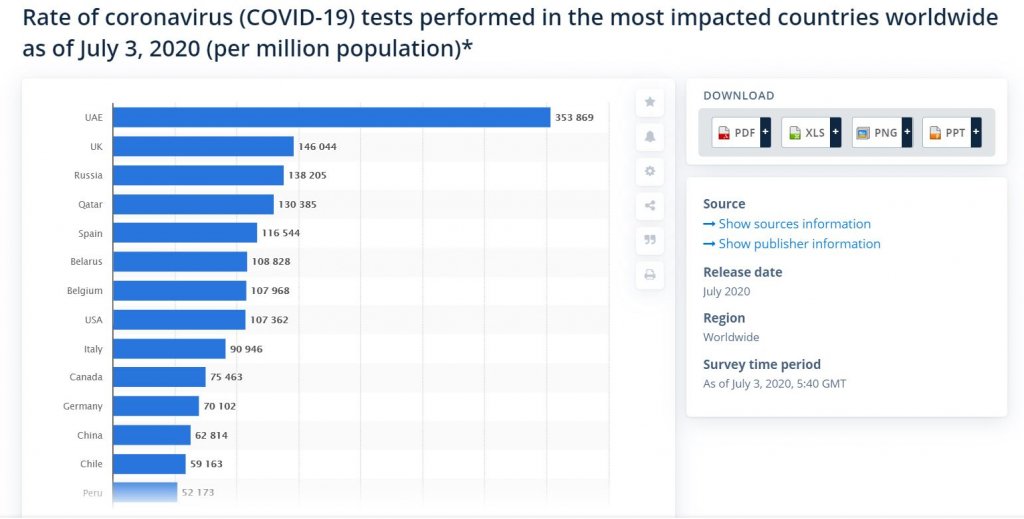Click the quotation mark citation icon
1024x519 pixels.
[x=650, y=240]
